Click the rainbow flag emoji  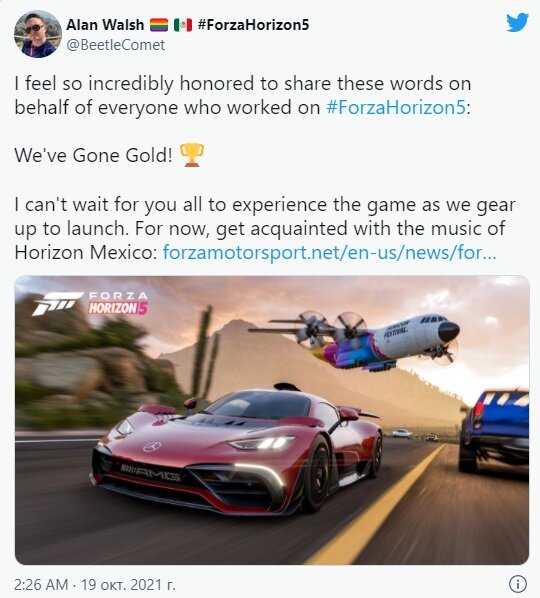(x=159, y=25)
